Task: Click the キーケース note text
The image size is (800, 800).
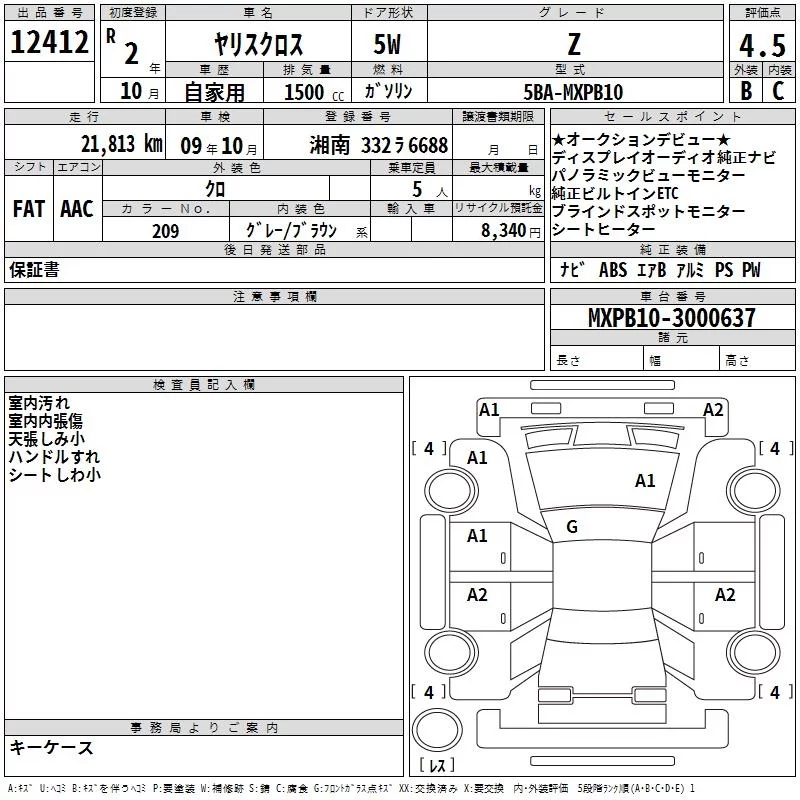Action: (52, 747)
